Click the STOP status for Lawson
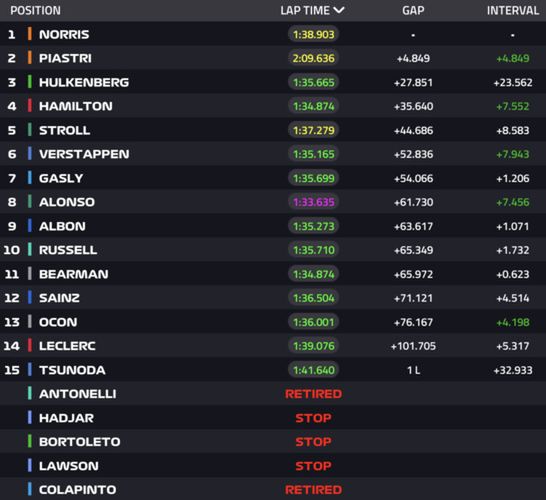This screenshot has width=546, height=500. tap(313, 466)
